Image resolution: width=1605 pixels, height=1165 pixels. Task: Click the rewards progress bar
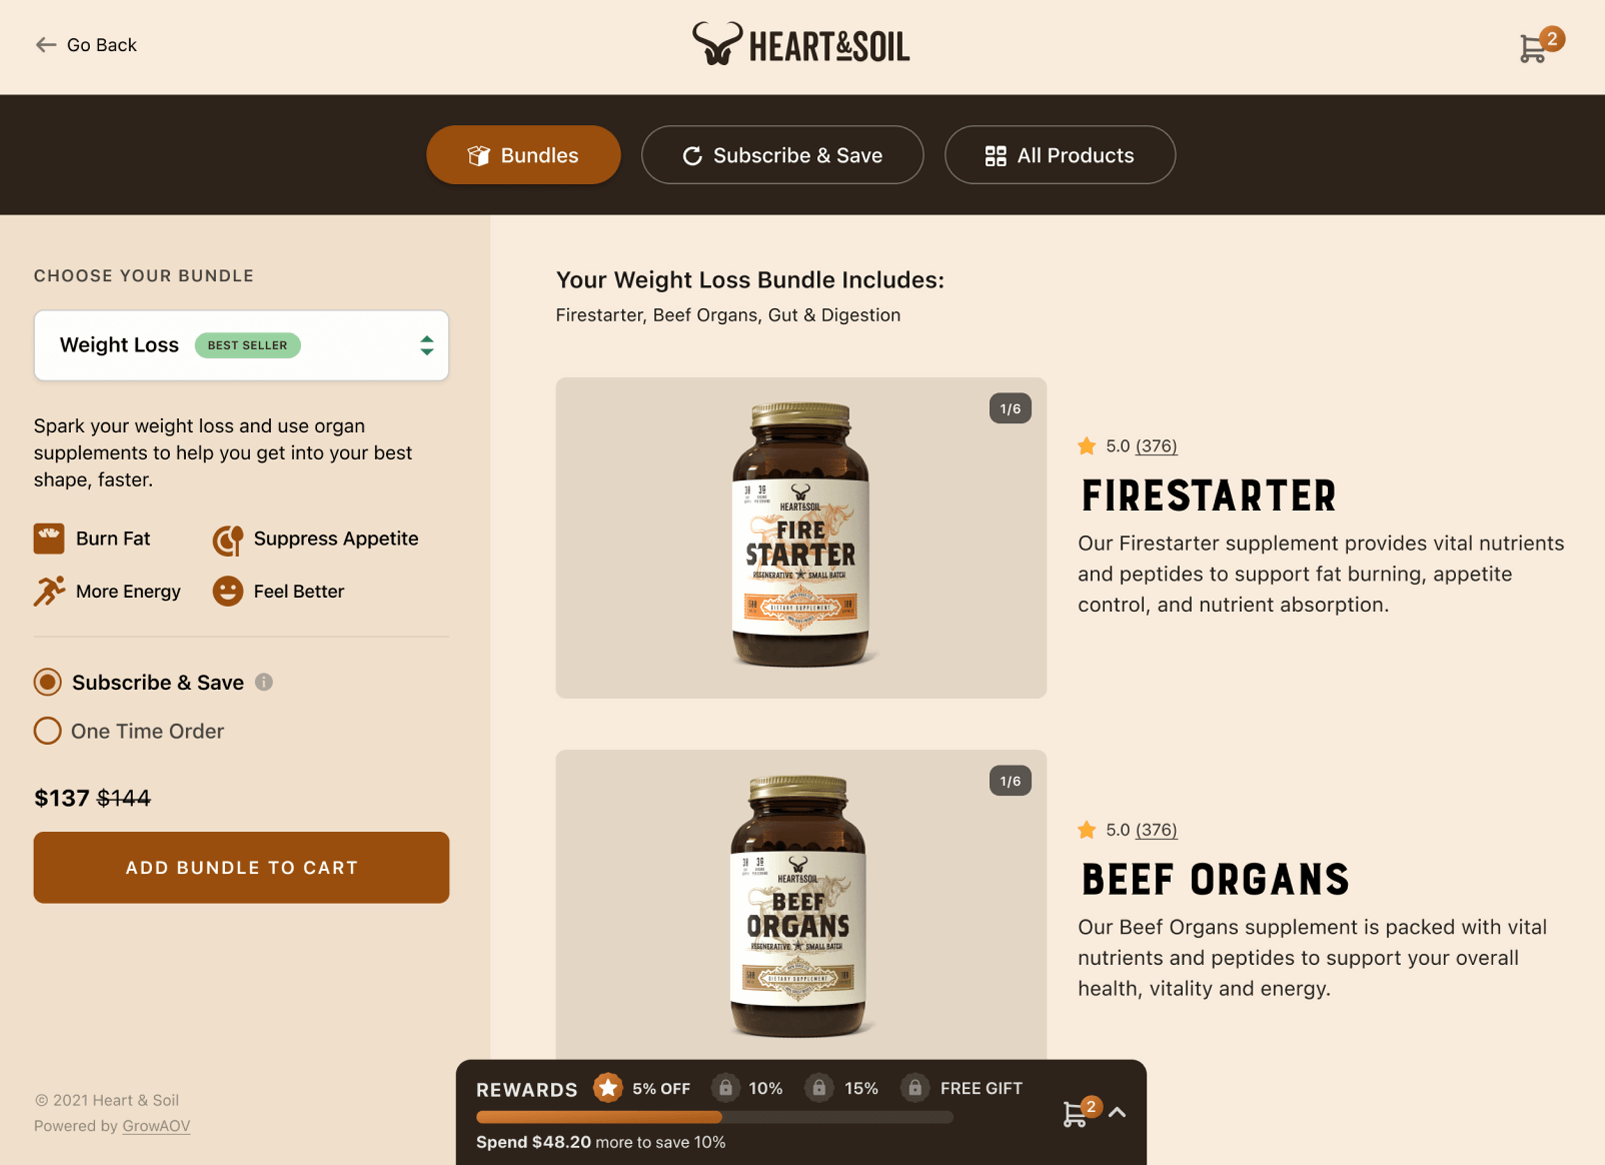[714, 1118]
